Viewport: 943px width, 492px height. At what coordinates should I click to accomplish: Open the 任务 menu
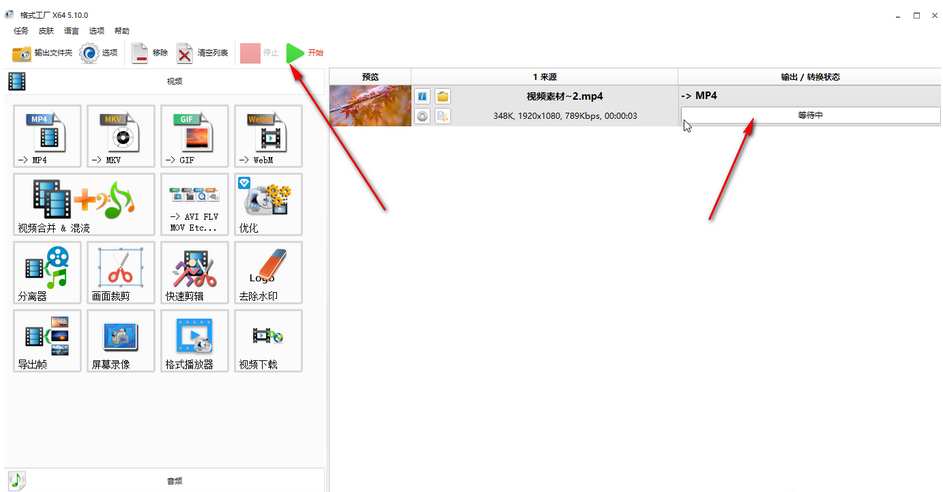pyautogui.click(x=21, y=31)
